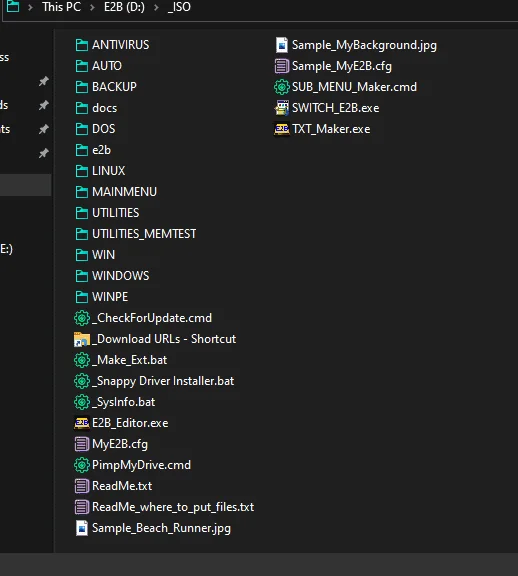The image size is (518, 576).
Task: Click the UTILITIES_MEMTEST folder icon
Action: [82, 234]
